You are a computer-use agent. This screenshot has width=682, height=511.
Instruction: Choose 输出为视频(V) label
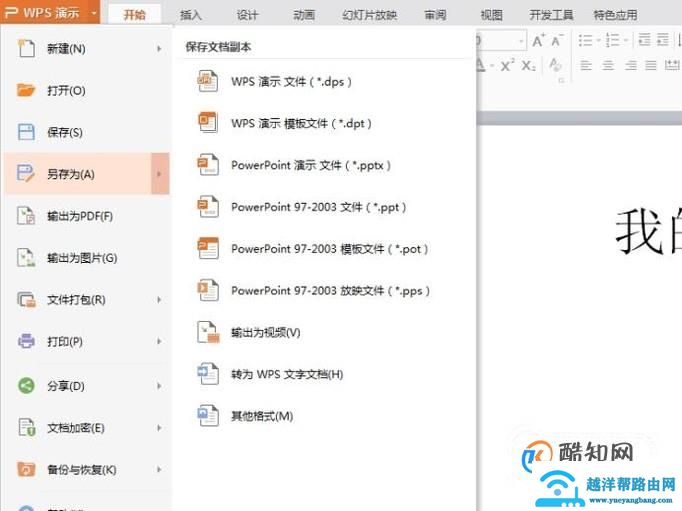(x=266, y=333)
